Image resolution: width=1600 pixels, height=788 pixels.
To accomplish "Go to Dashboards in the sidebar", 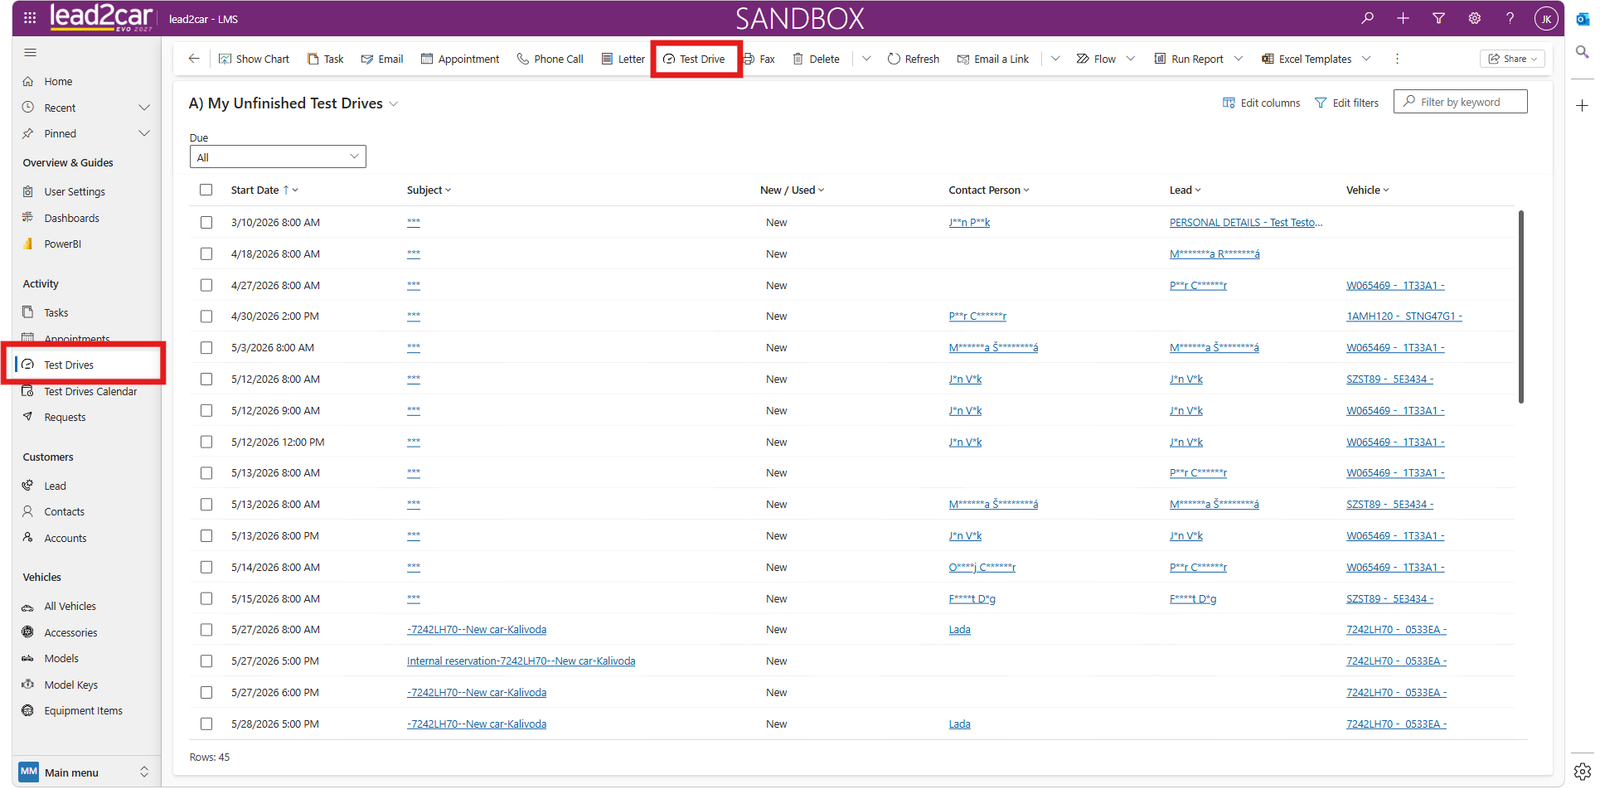I will click(x=71, y=218).
